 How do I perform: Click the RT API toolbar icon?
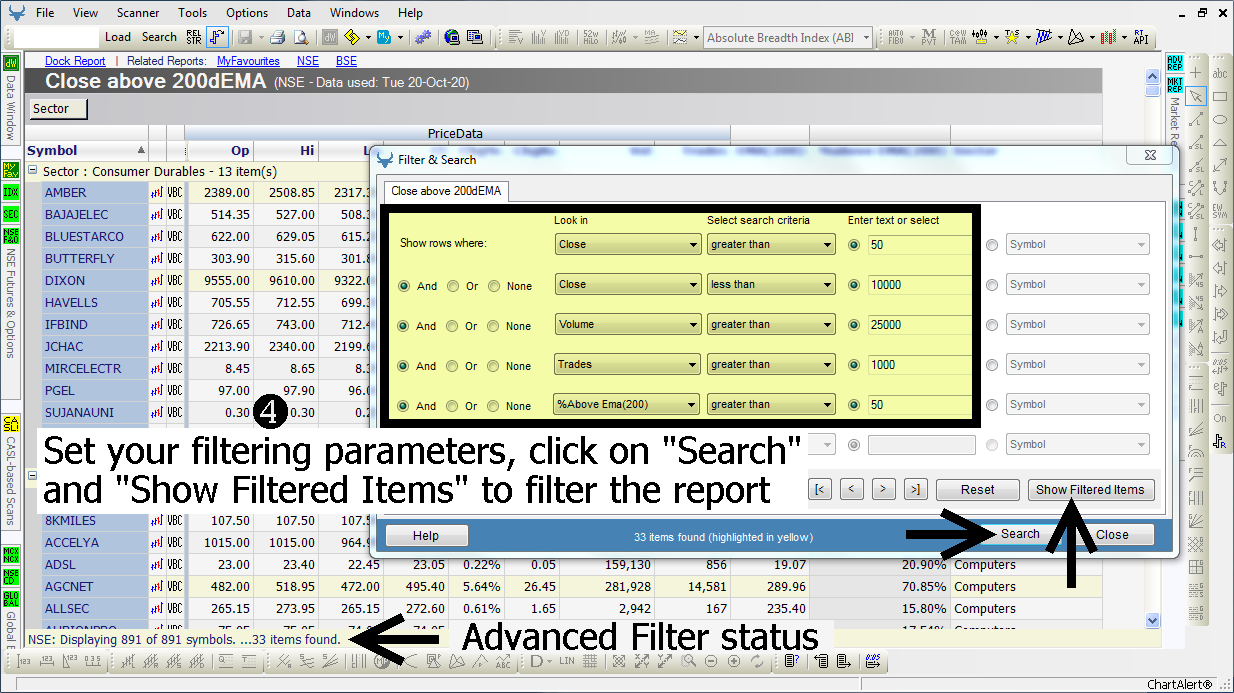point(1141,37)
